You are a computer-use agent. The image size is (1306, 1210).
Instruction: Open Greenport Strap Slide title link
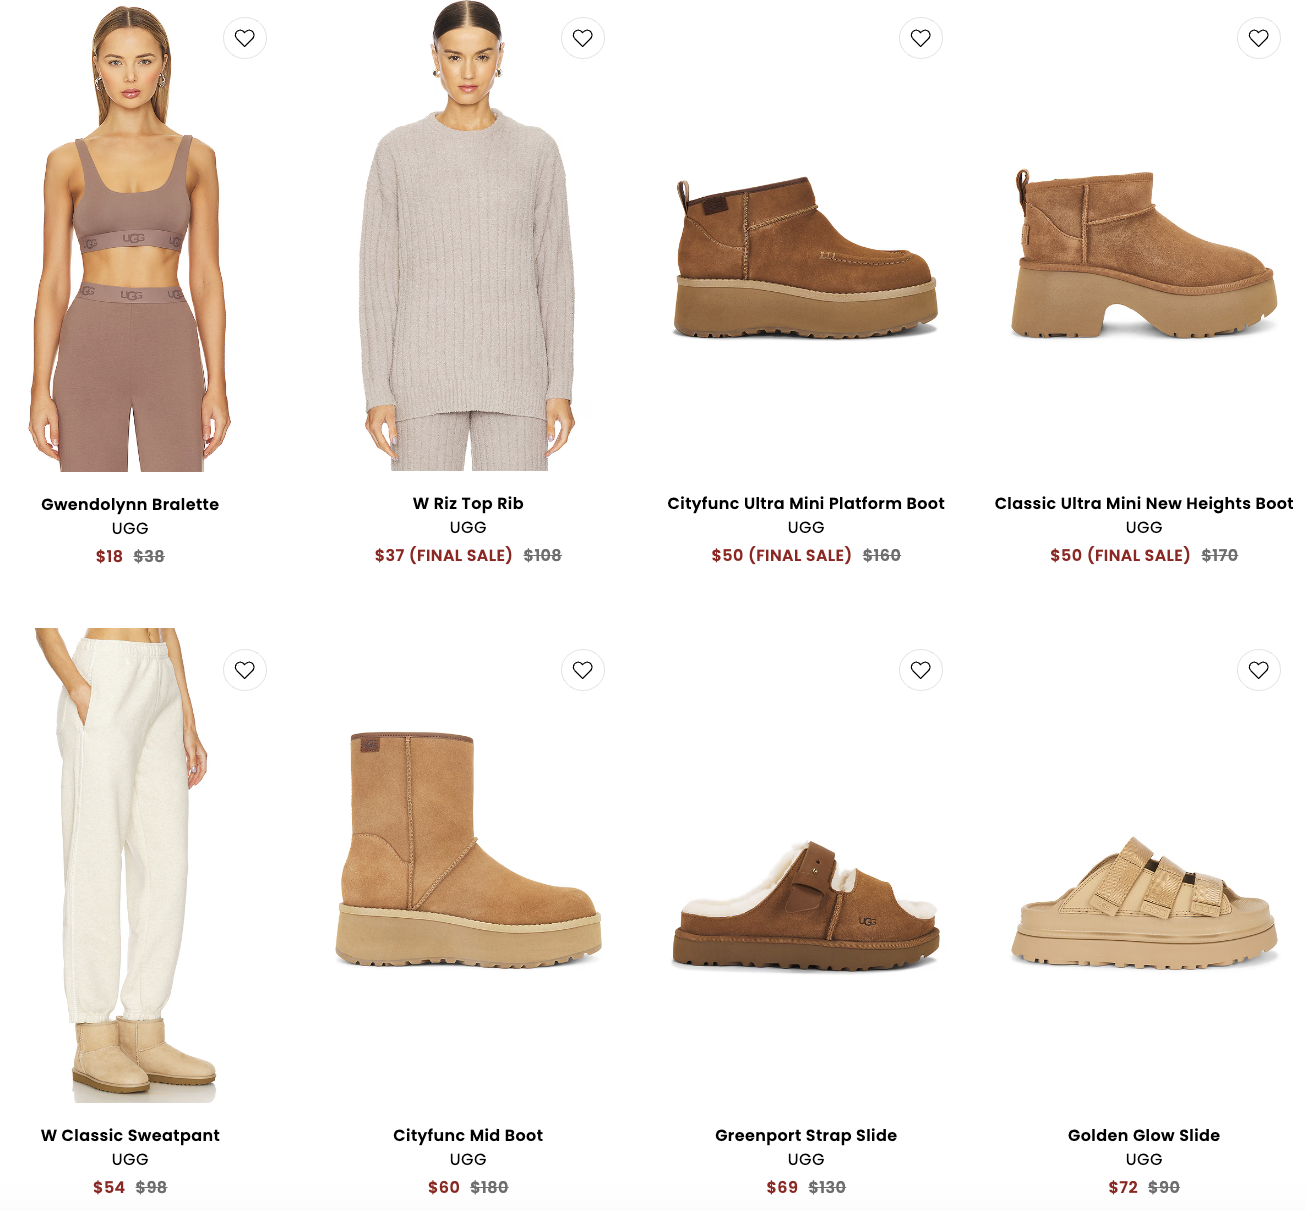click(x=806, y=1135)
